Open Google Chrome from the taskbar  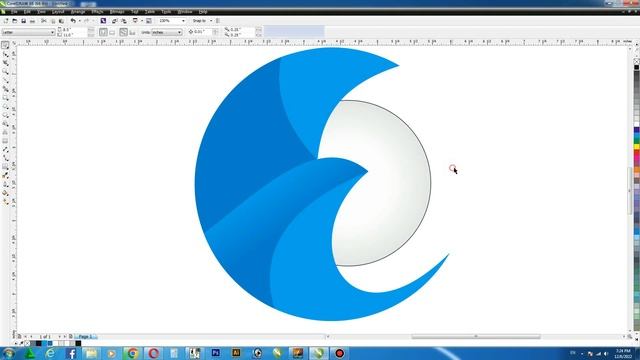pos(132,353)
